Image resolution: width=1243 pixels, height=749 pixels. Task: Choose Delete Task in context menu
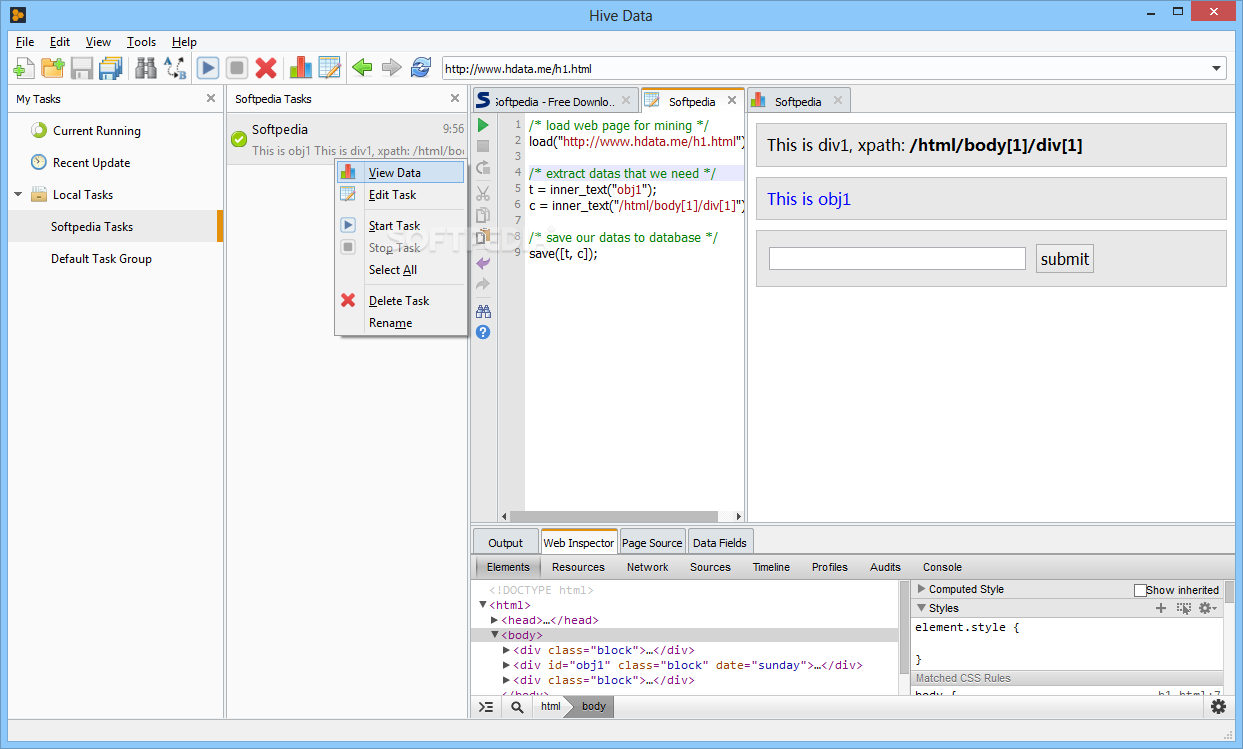(x=401, y=300)
